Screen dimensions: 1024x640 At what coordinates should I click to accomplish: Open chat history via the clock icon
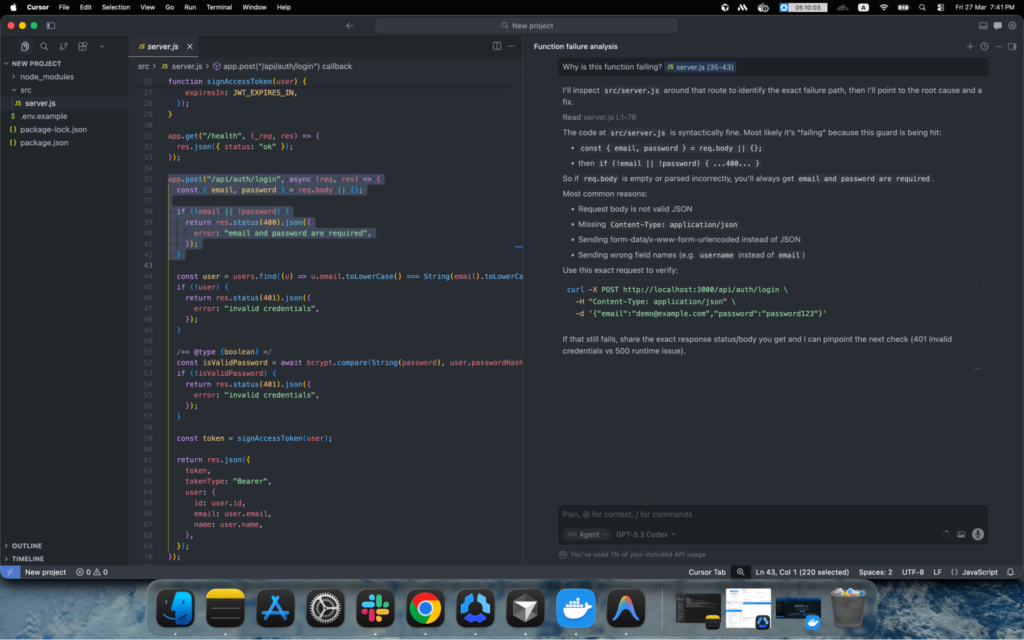pos(984,46)
